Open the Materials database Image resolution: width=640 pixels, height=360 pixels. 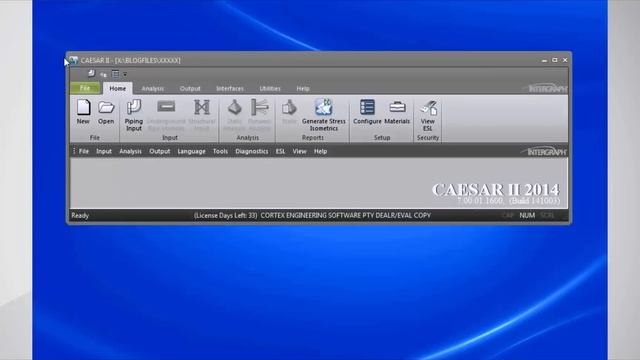coord(397,112)
